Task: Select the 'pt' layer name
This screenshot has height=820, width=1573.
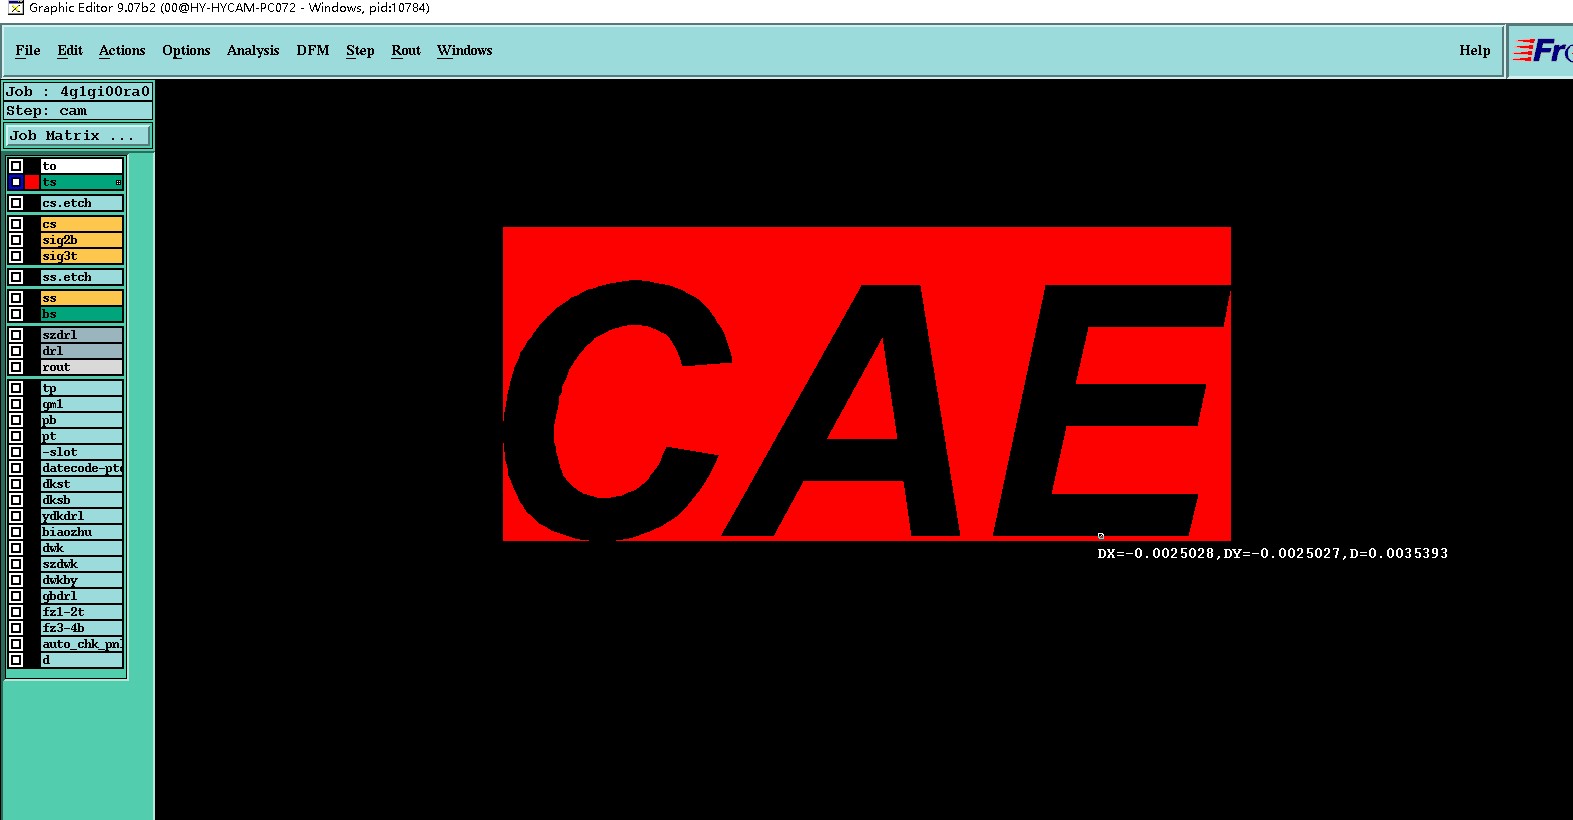Action: pos(82,436)
